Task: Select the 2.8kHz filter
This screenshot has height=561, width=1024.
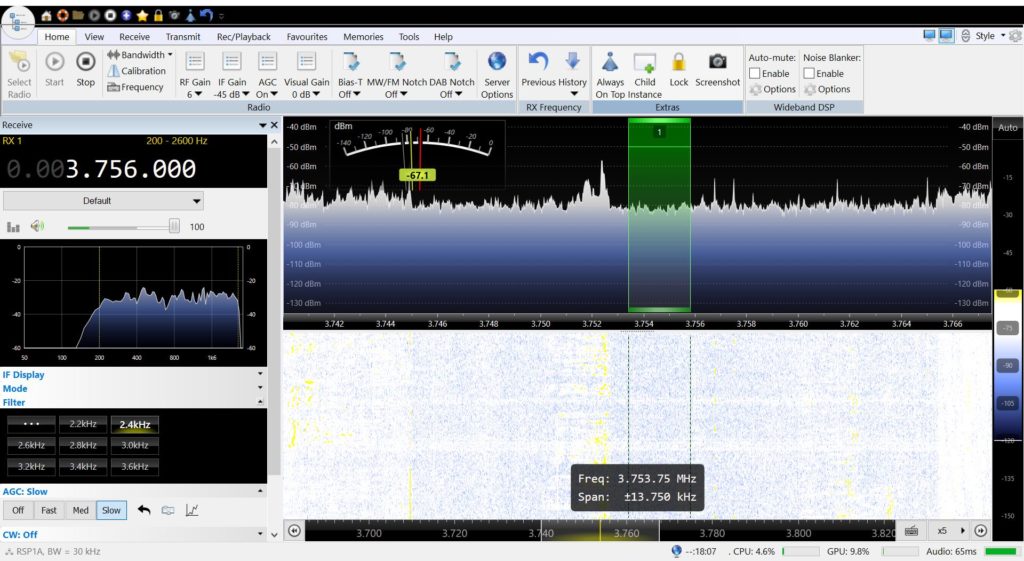Action: tap(83, 445)
